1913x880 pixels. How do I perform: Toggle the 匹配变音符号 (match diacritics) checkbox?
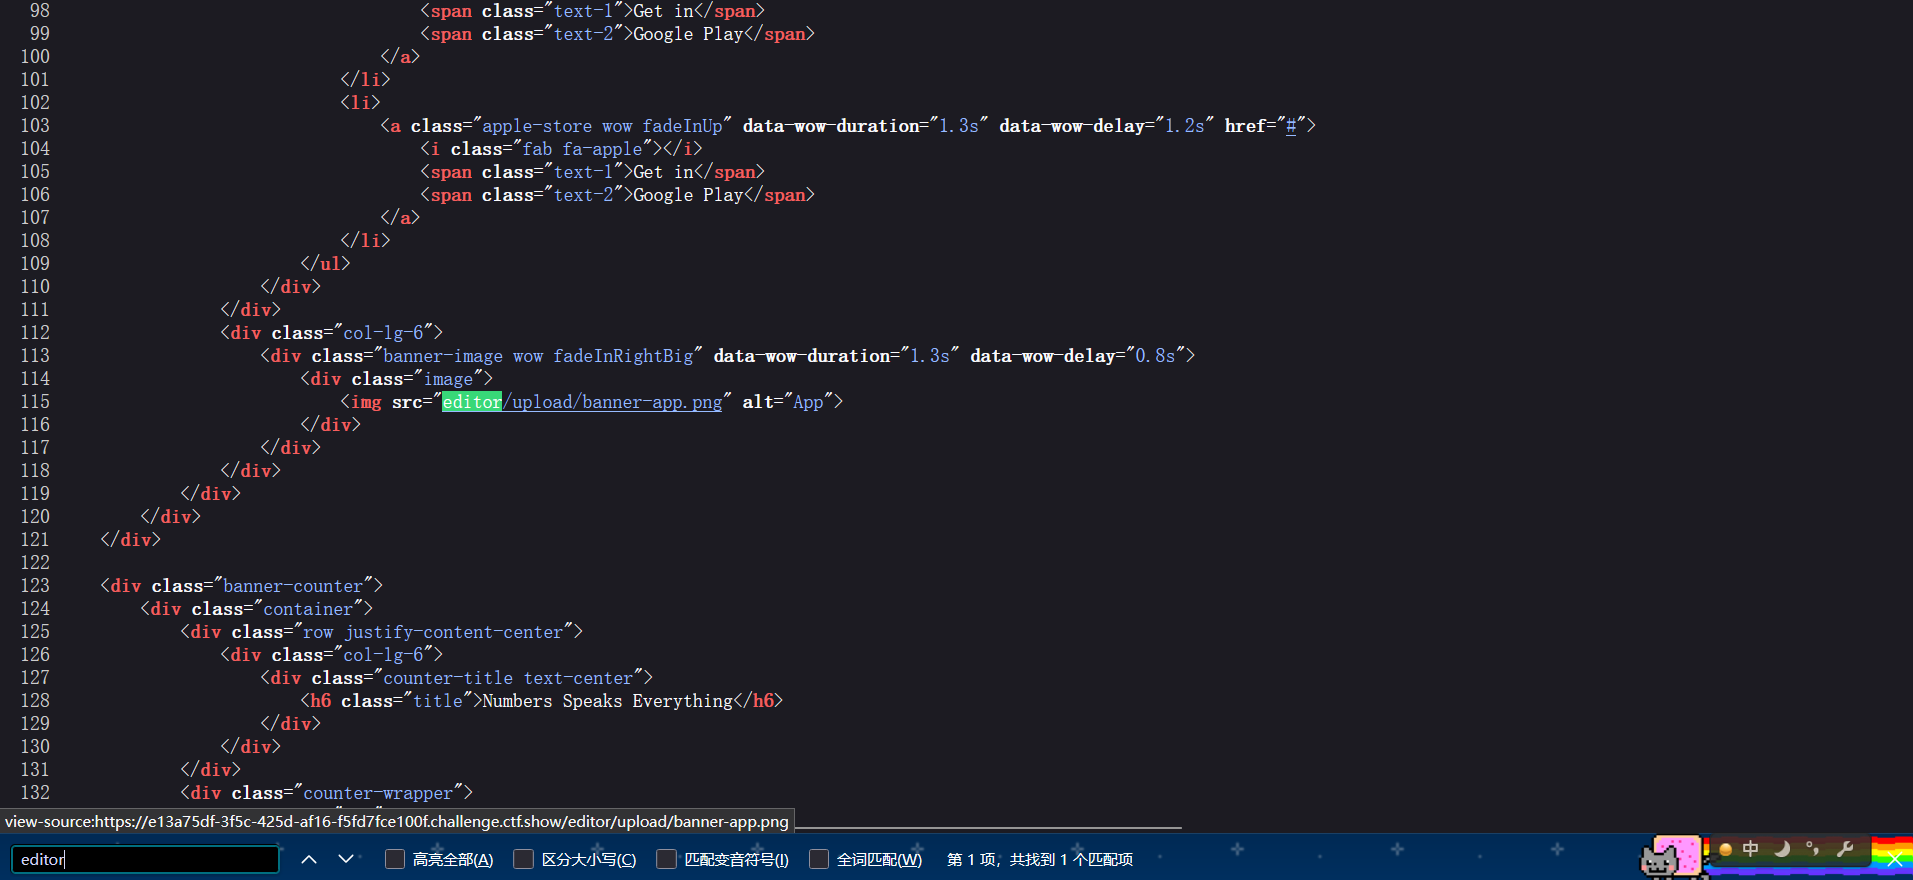(x=666, y=859)
